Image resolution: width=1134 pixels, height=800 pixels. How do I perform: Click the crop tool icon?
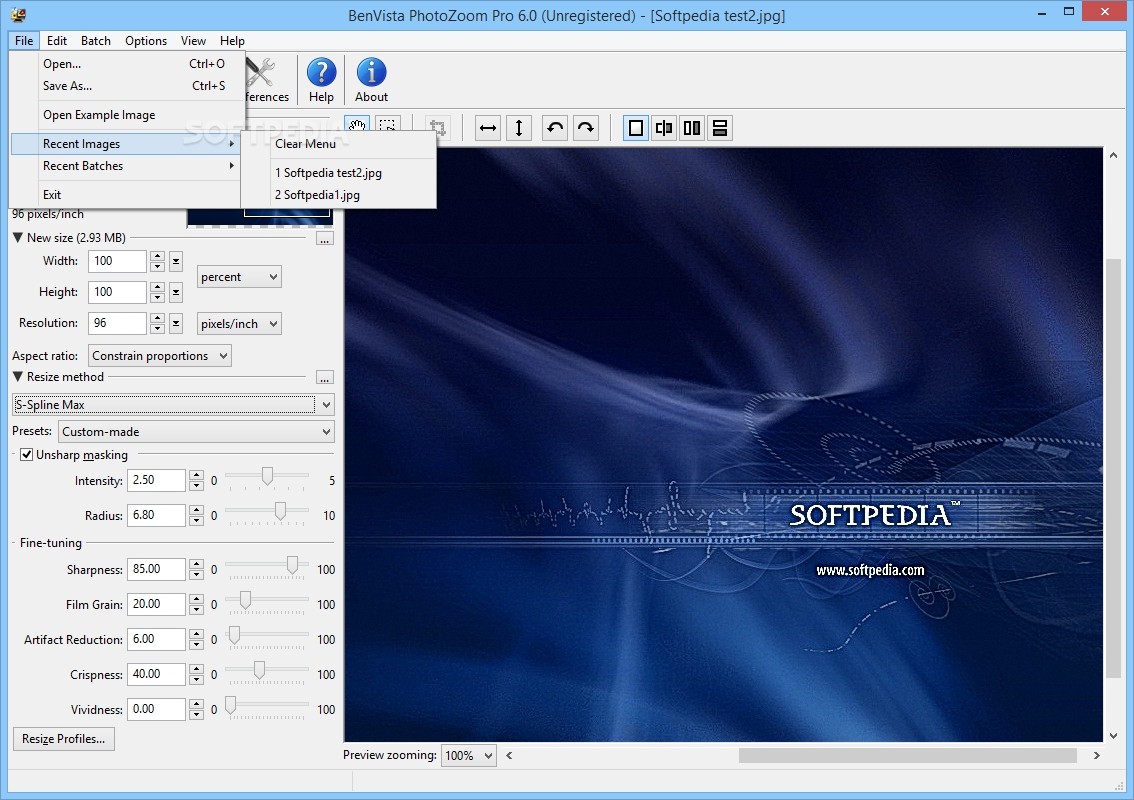point(438,129)
